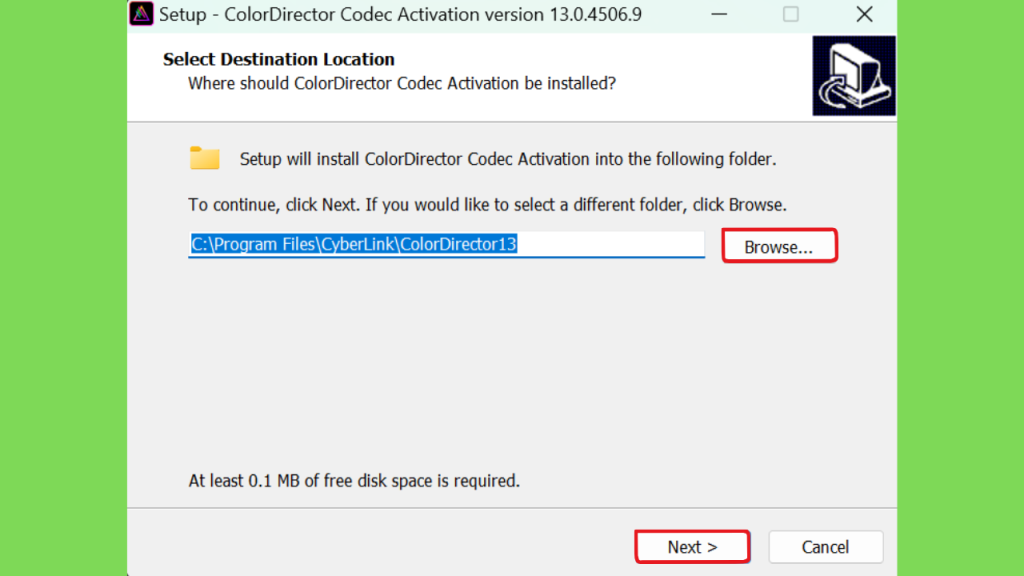This screenshot has height=576, width=1024.
Task: Click the free disk space requirement text
Action: tap(354, 481)
